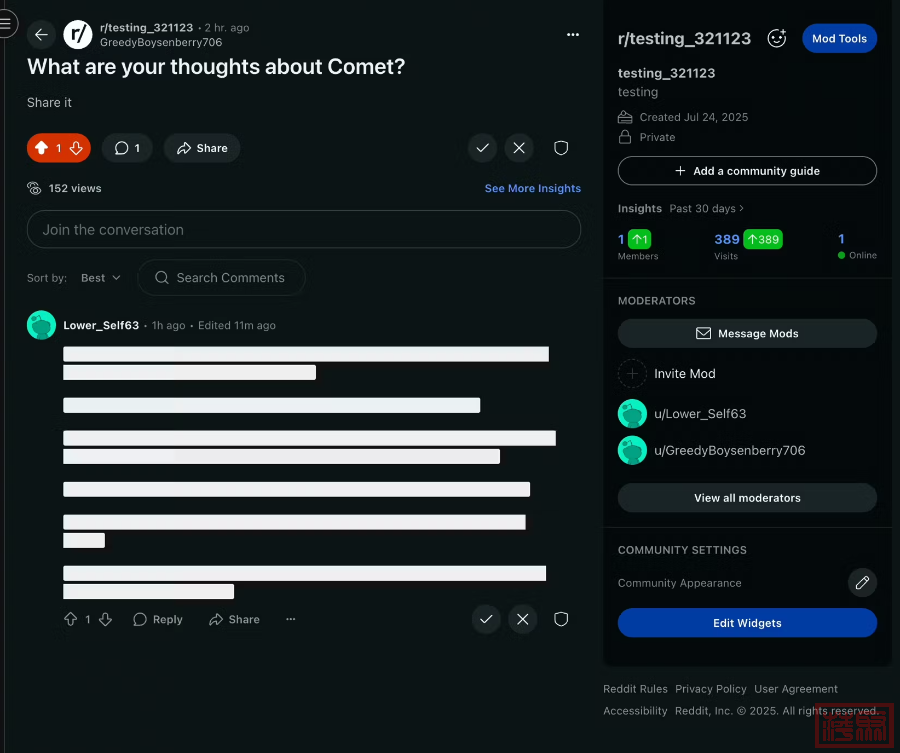Image resolution: width=900 pixels, height=753 pixels.
Task: Open the See More Insights link
Action: pyautogui.click(x=532, y=188)
